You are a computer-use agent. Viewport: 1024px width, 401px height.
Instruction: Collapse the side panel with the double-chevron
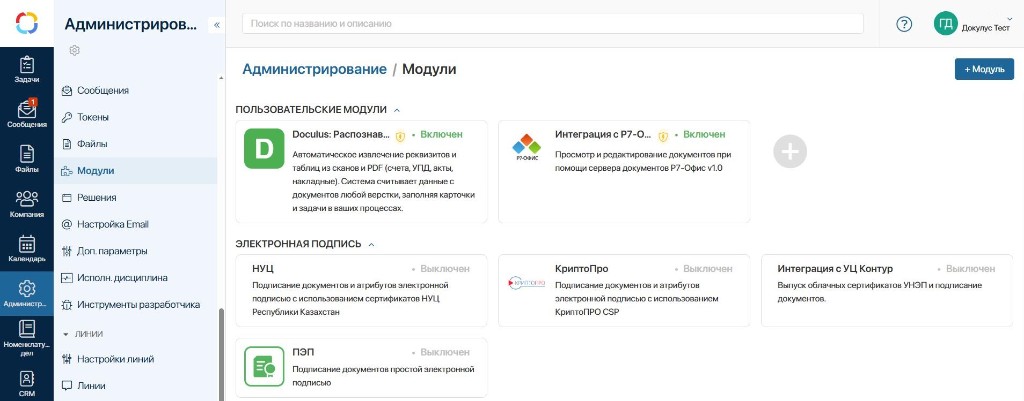tap(217, 25)
